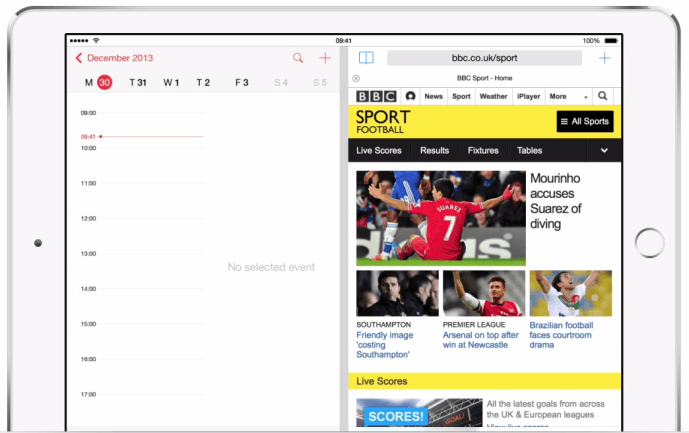
Task: Open News in BBC navigation
Action: click(433, 96)
